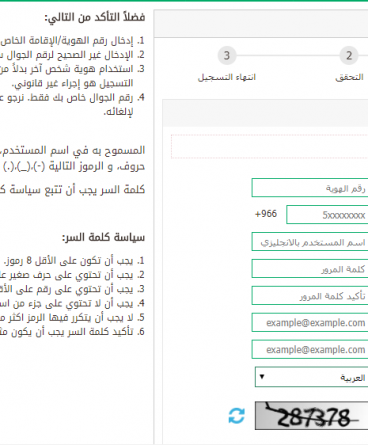Click heading فضلاً التأكد من التالي
368x445 pixels.
click(95, 17)
